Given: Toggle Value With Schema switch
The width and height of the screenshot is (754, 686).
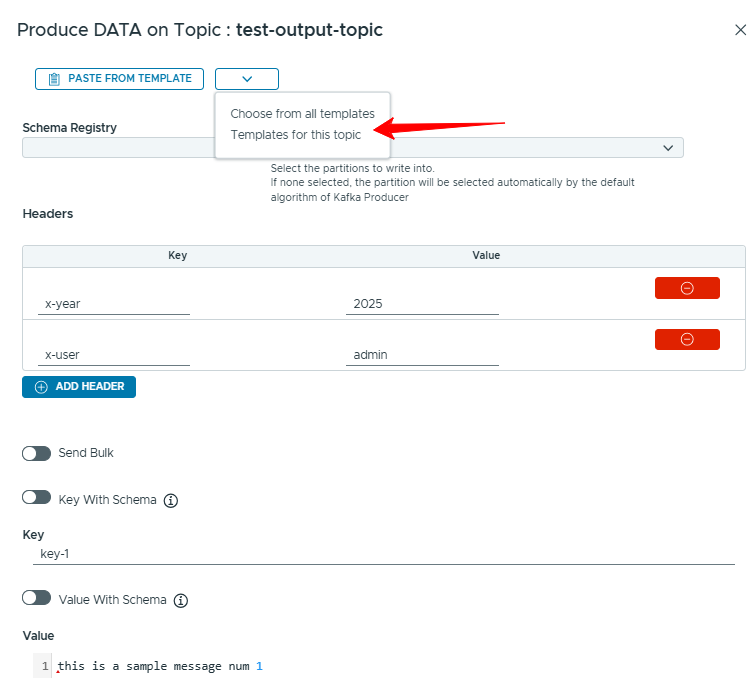Looking at the screenshot, I should pos(37,598).
